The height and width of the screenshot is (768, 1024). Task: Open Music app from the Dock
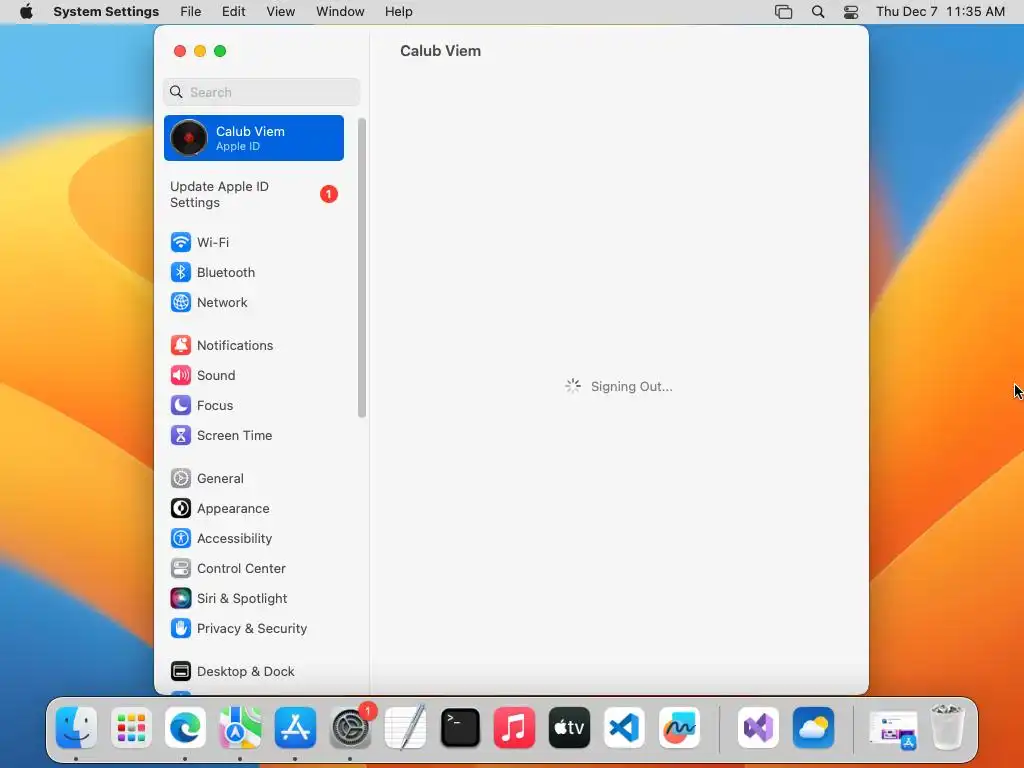[515, 728]
